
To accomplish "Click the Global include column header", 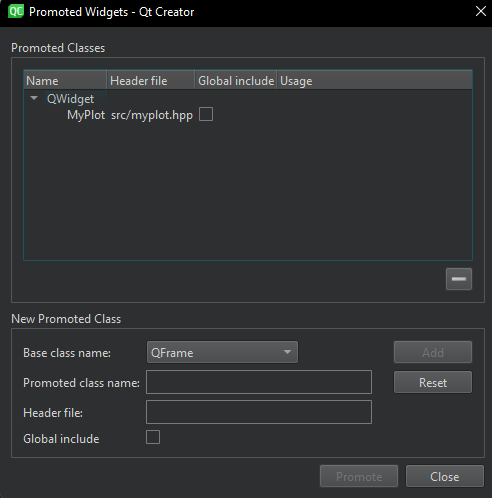I will point(236,81).
